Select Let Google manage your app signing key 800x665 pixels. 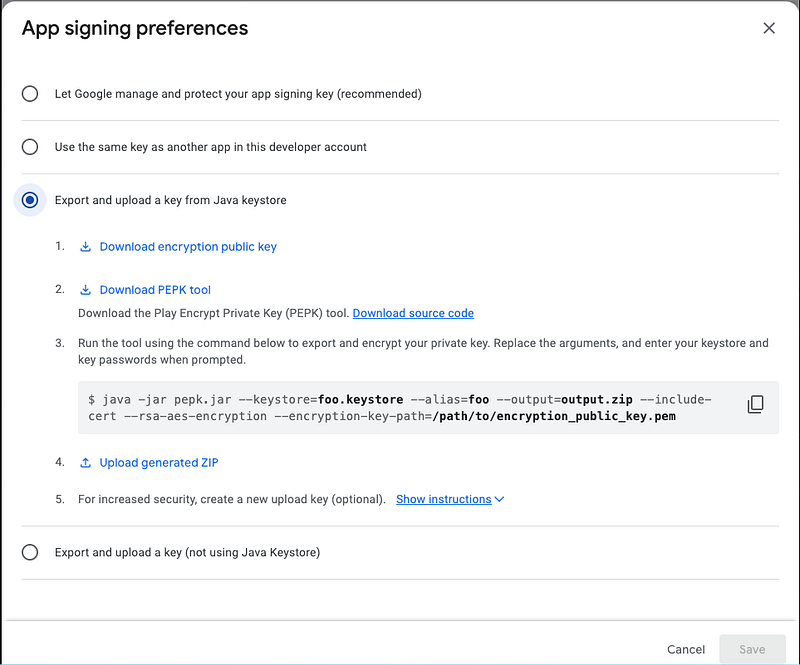[30, 94]
